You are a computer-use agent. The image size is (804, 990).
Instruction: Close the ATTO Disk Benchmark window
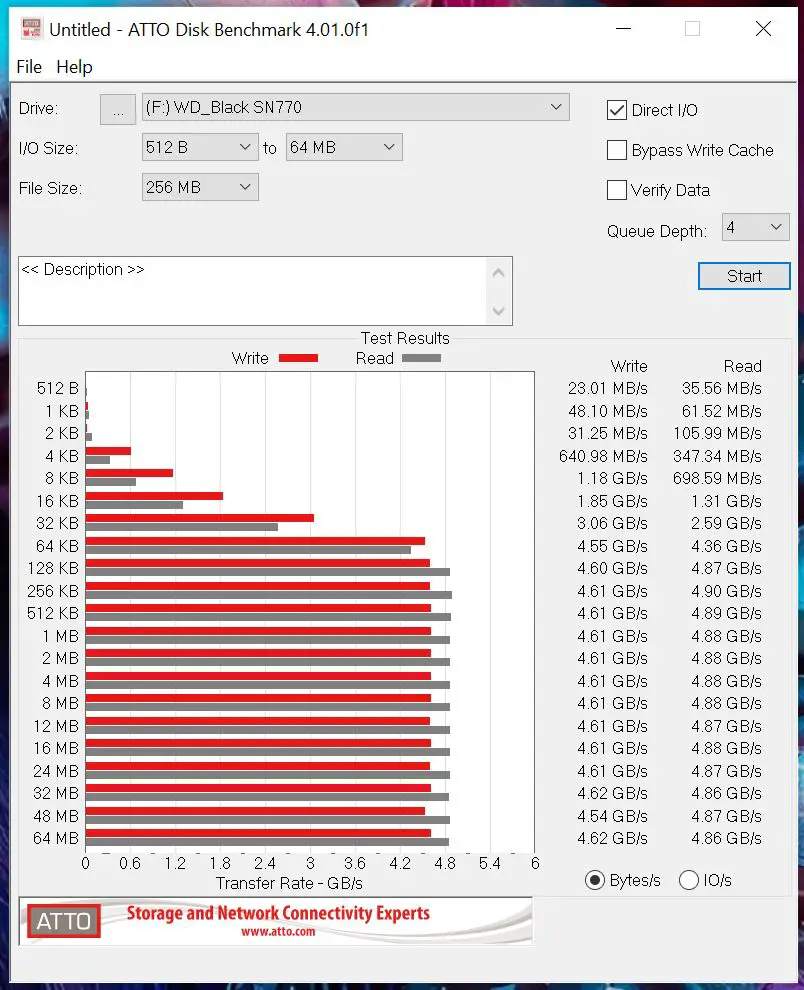(764, 29)
